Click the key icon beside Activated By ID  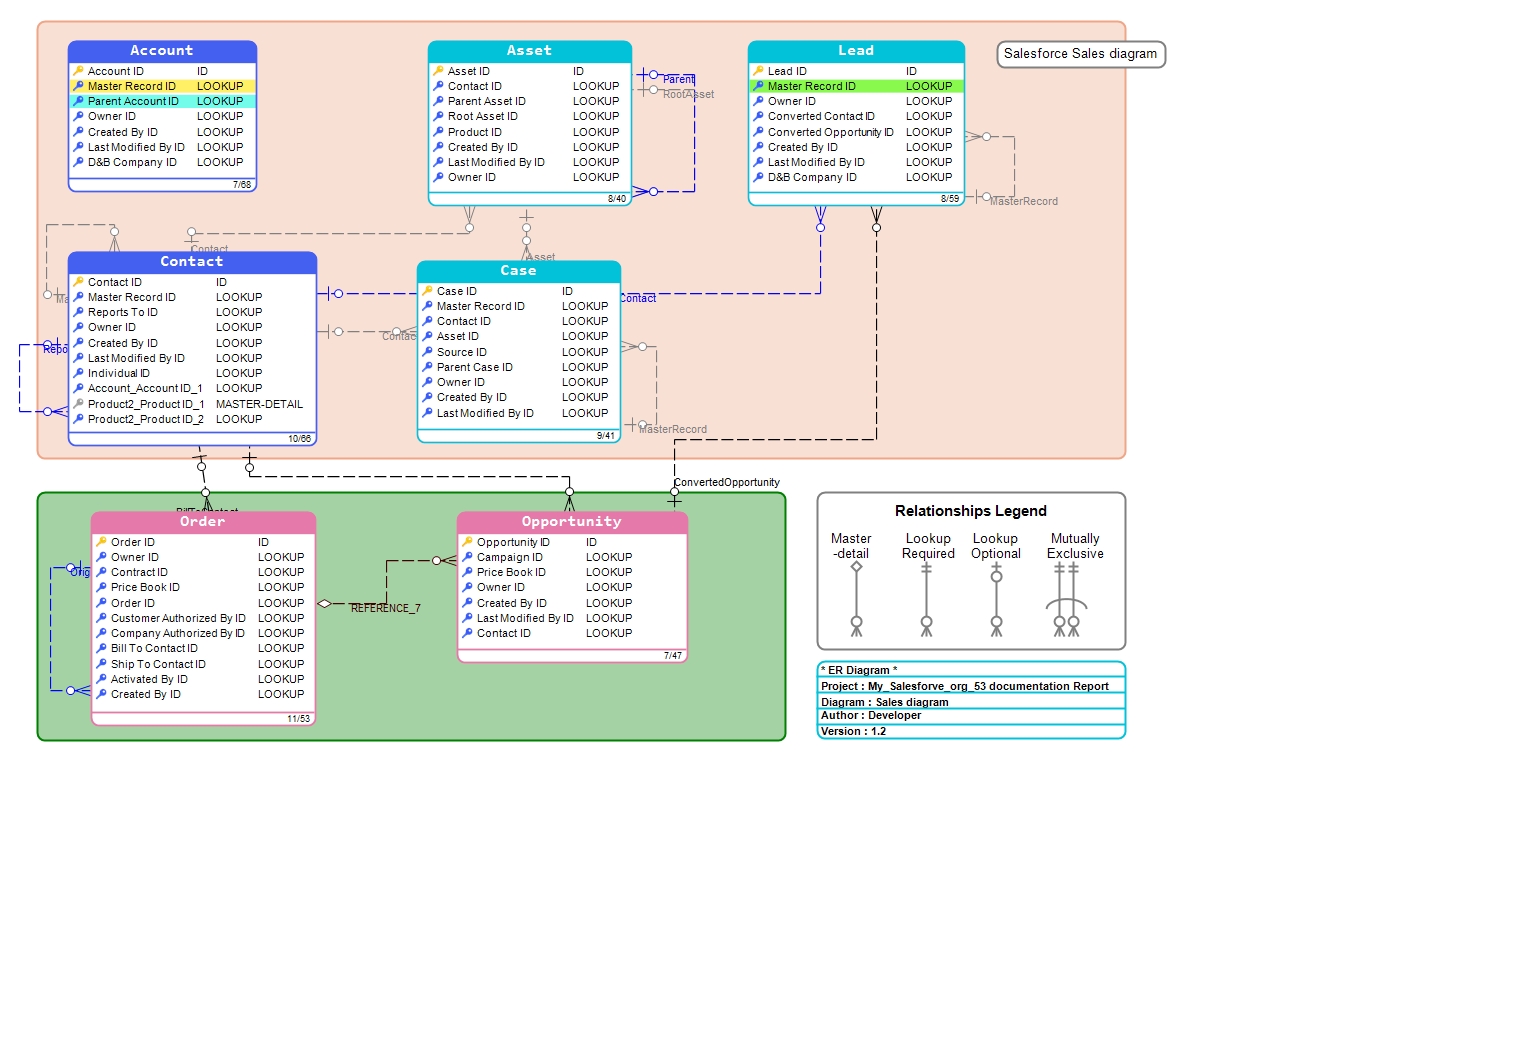pos(101,679)
